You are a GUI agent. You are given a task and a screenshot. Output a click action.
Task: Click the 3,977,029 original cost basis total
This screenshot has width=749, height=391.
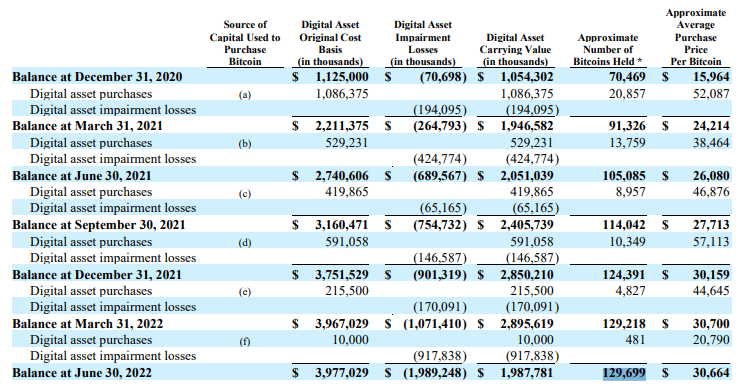342,373
